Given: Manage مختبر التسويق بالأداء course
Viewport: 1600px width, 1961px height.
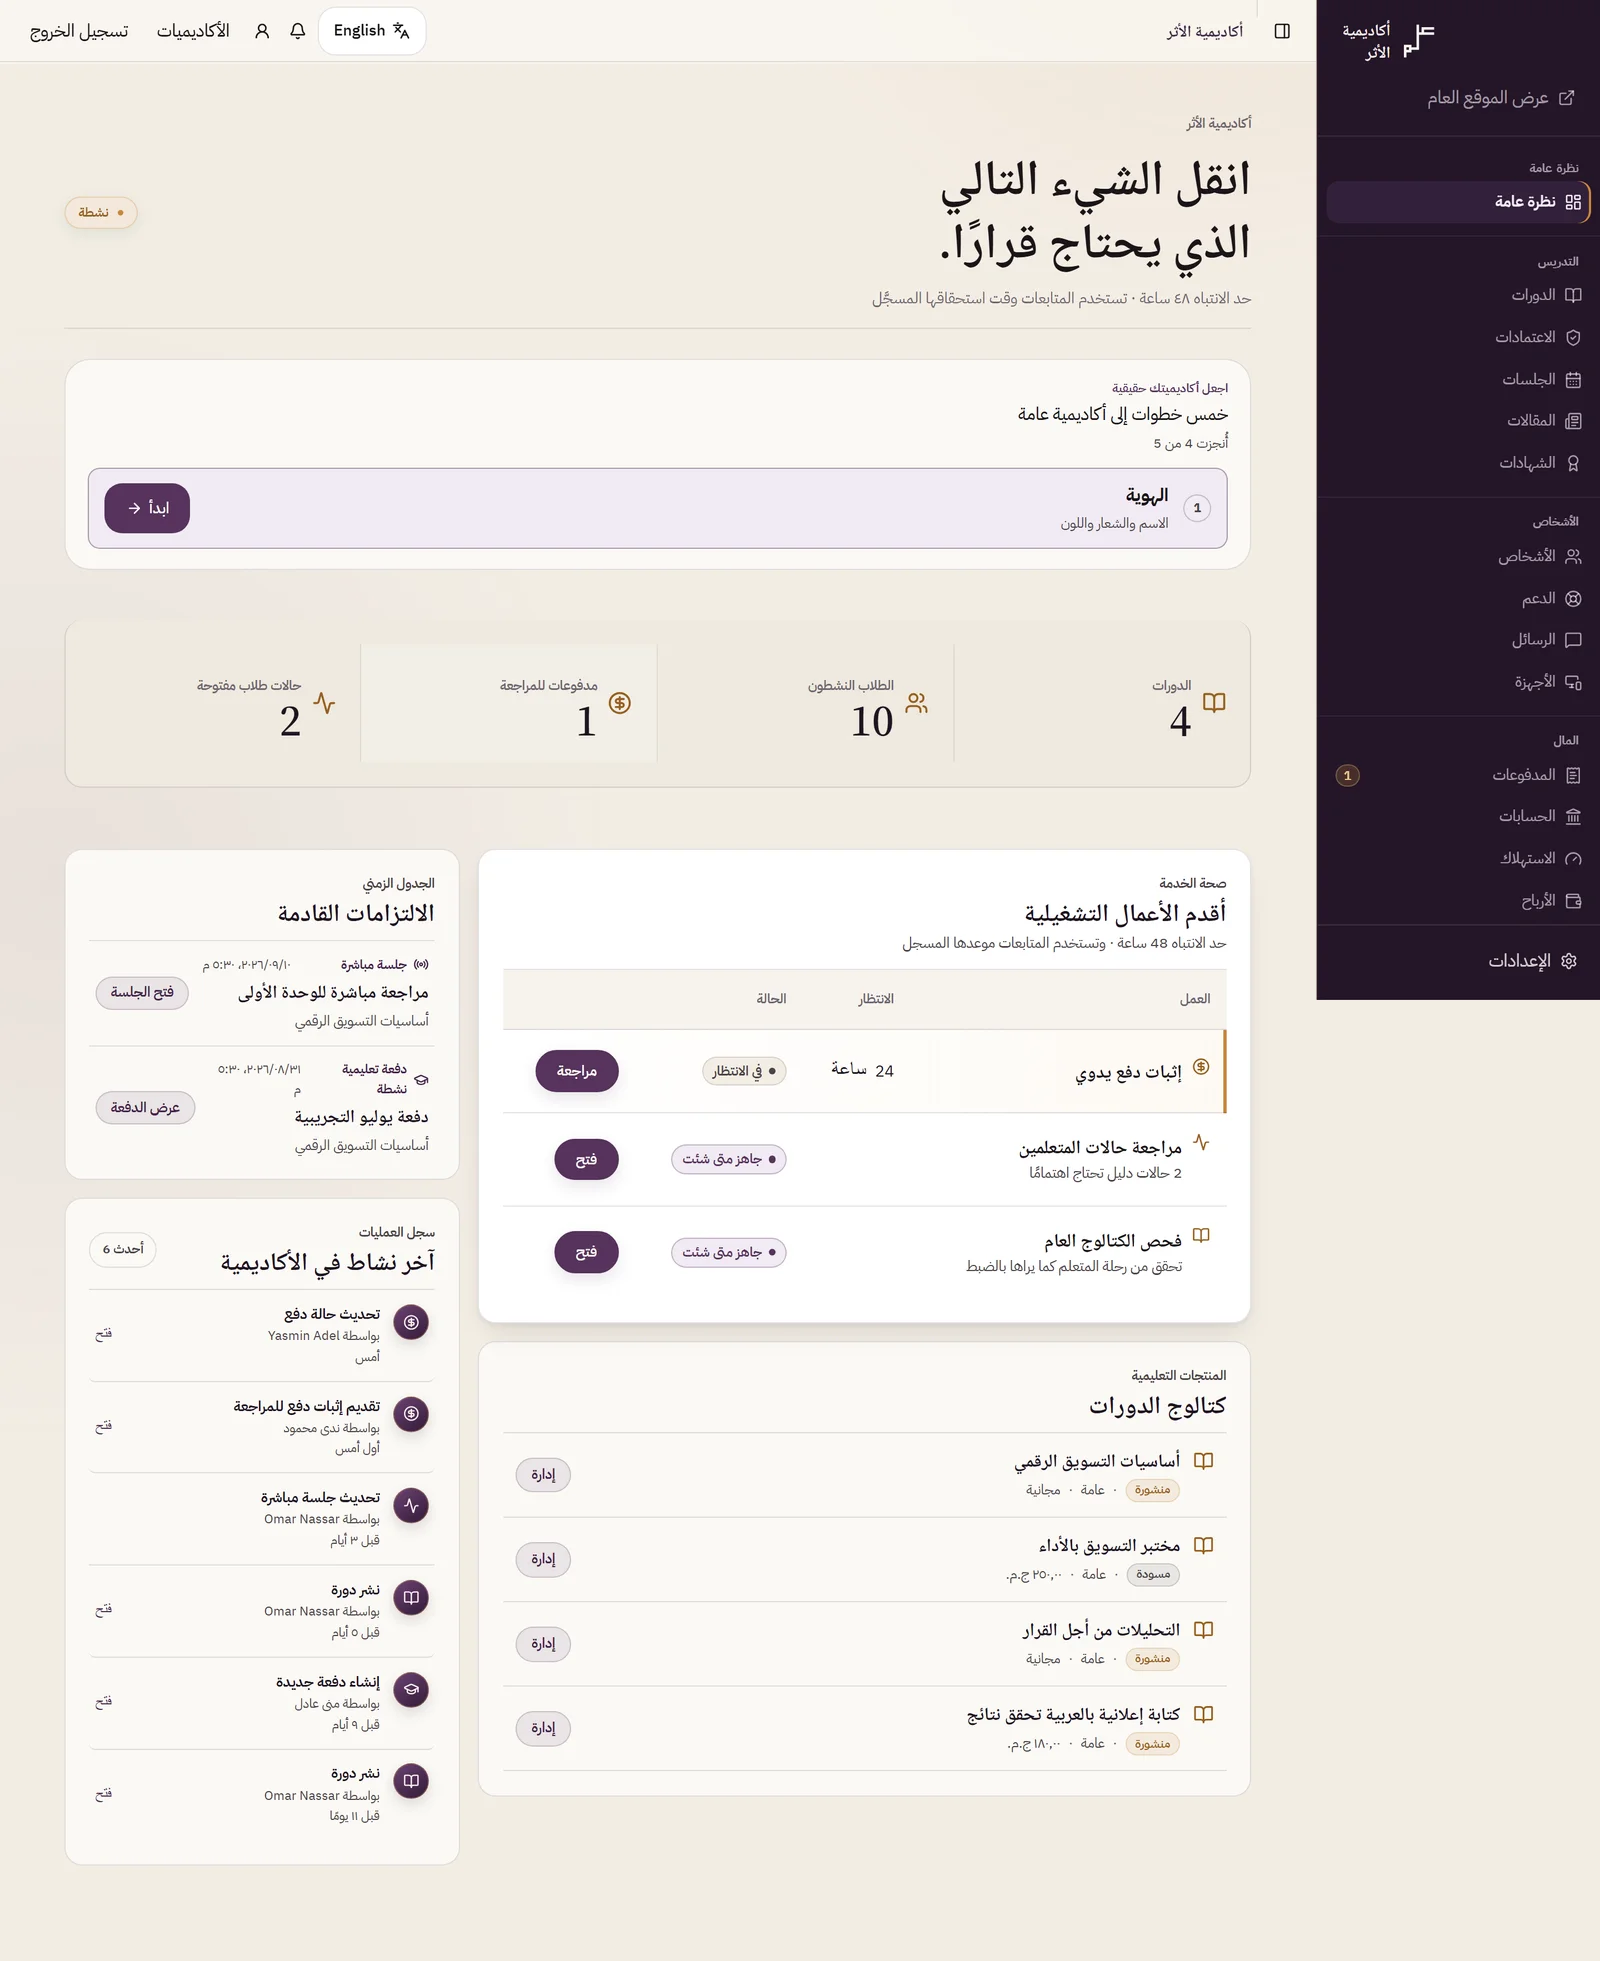Looking at the screenshot, I should tap(543, 1559).
